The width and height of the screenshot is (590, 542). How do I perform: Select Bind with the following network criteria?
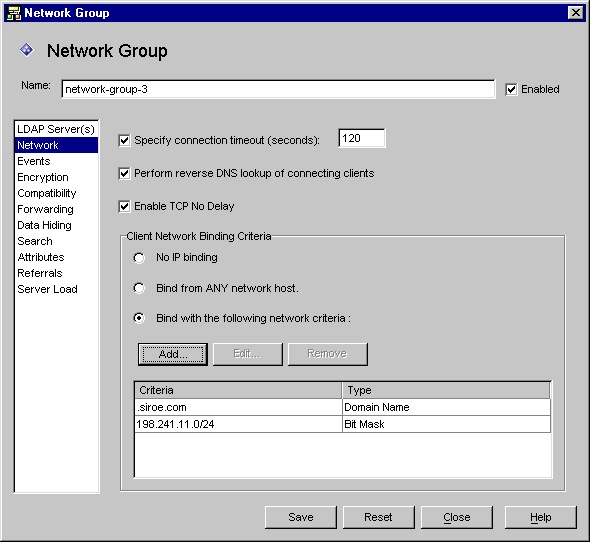[139, 318]
